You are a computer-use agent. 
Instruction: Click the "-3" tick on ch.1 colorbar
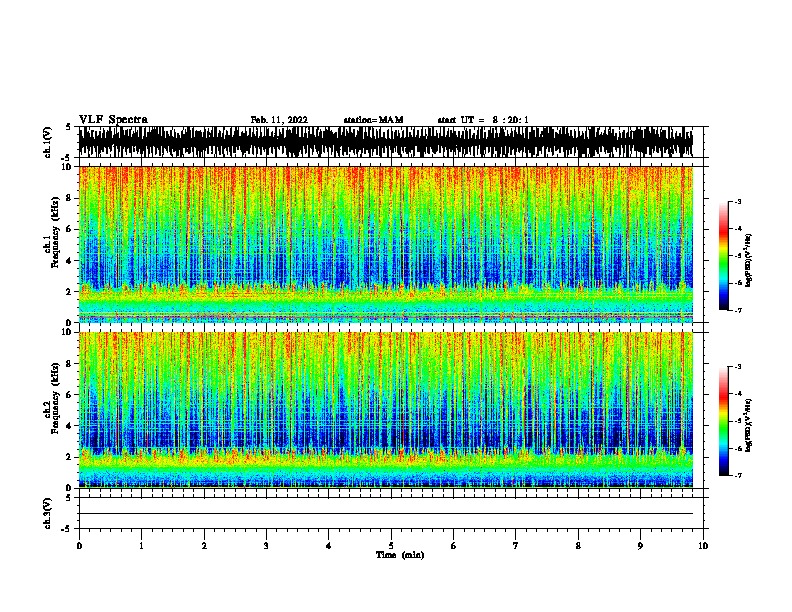(737, 201)
